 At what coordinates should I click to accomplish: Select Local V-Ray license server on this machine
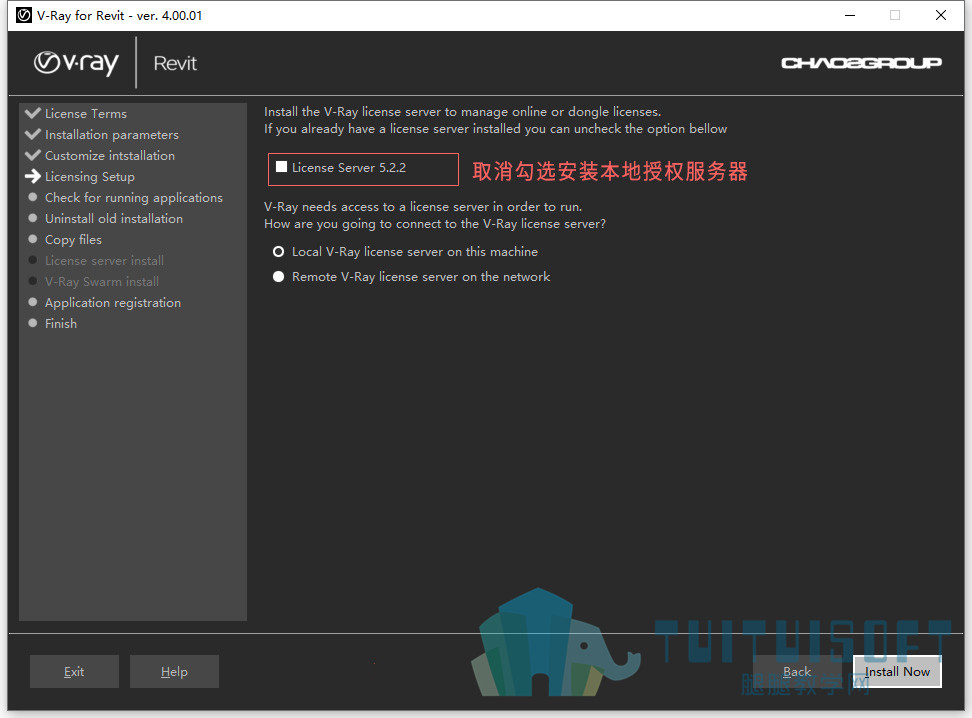tap(279, 252)
